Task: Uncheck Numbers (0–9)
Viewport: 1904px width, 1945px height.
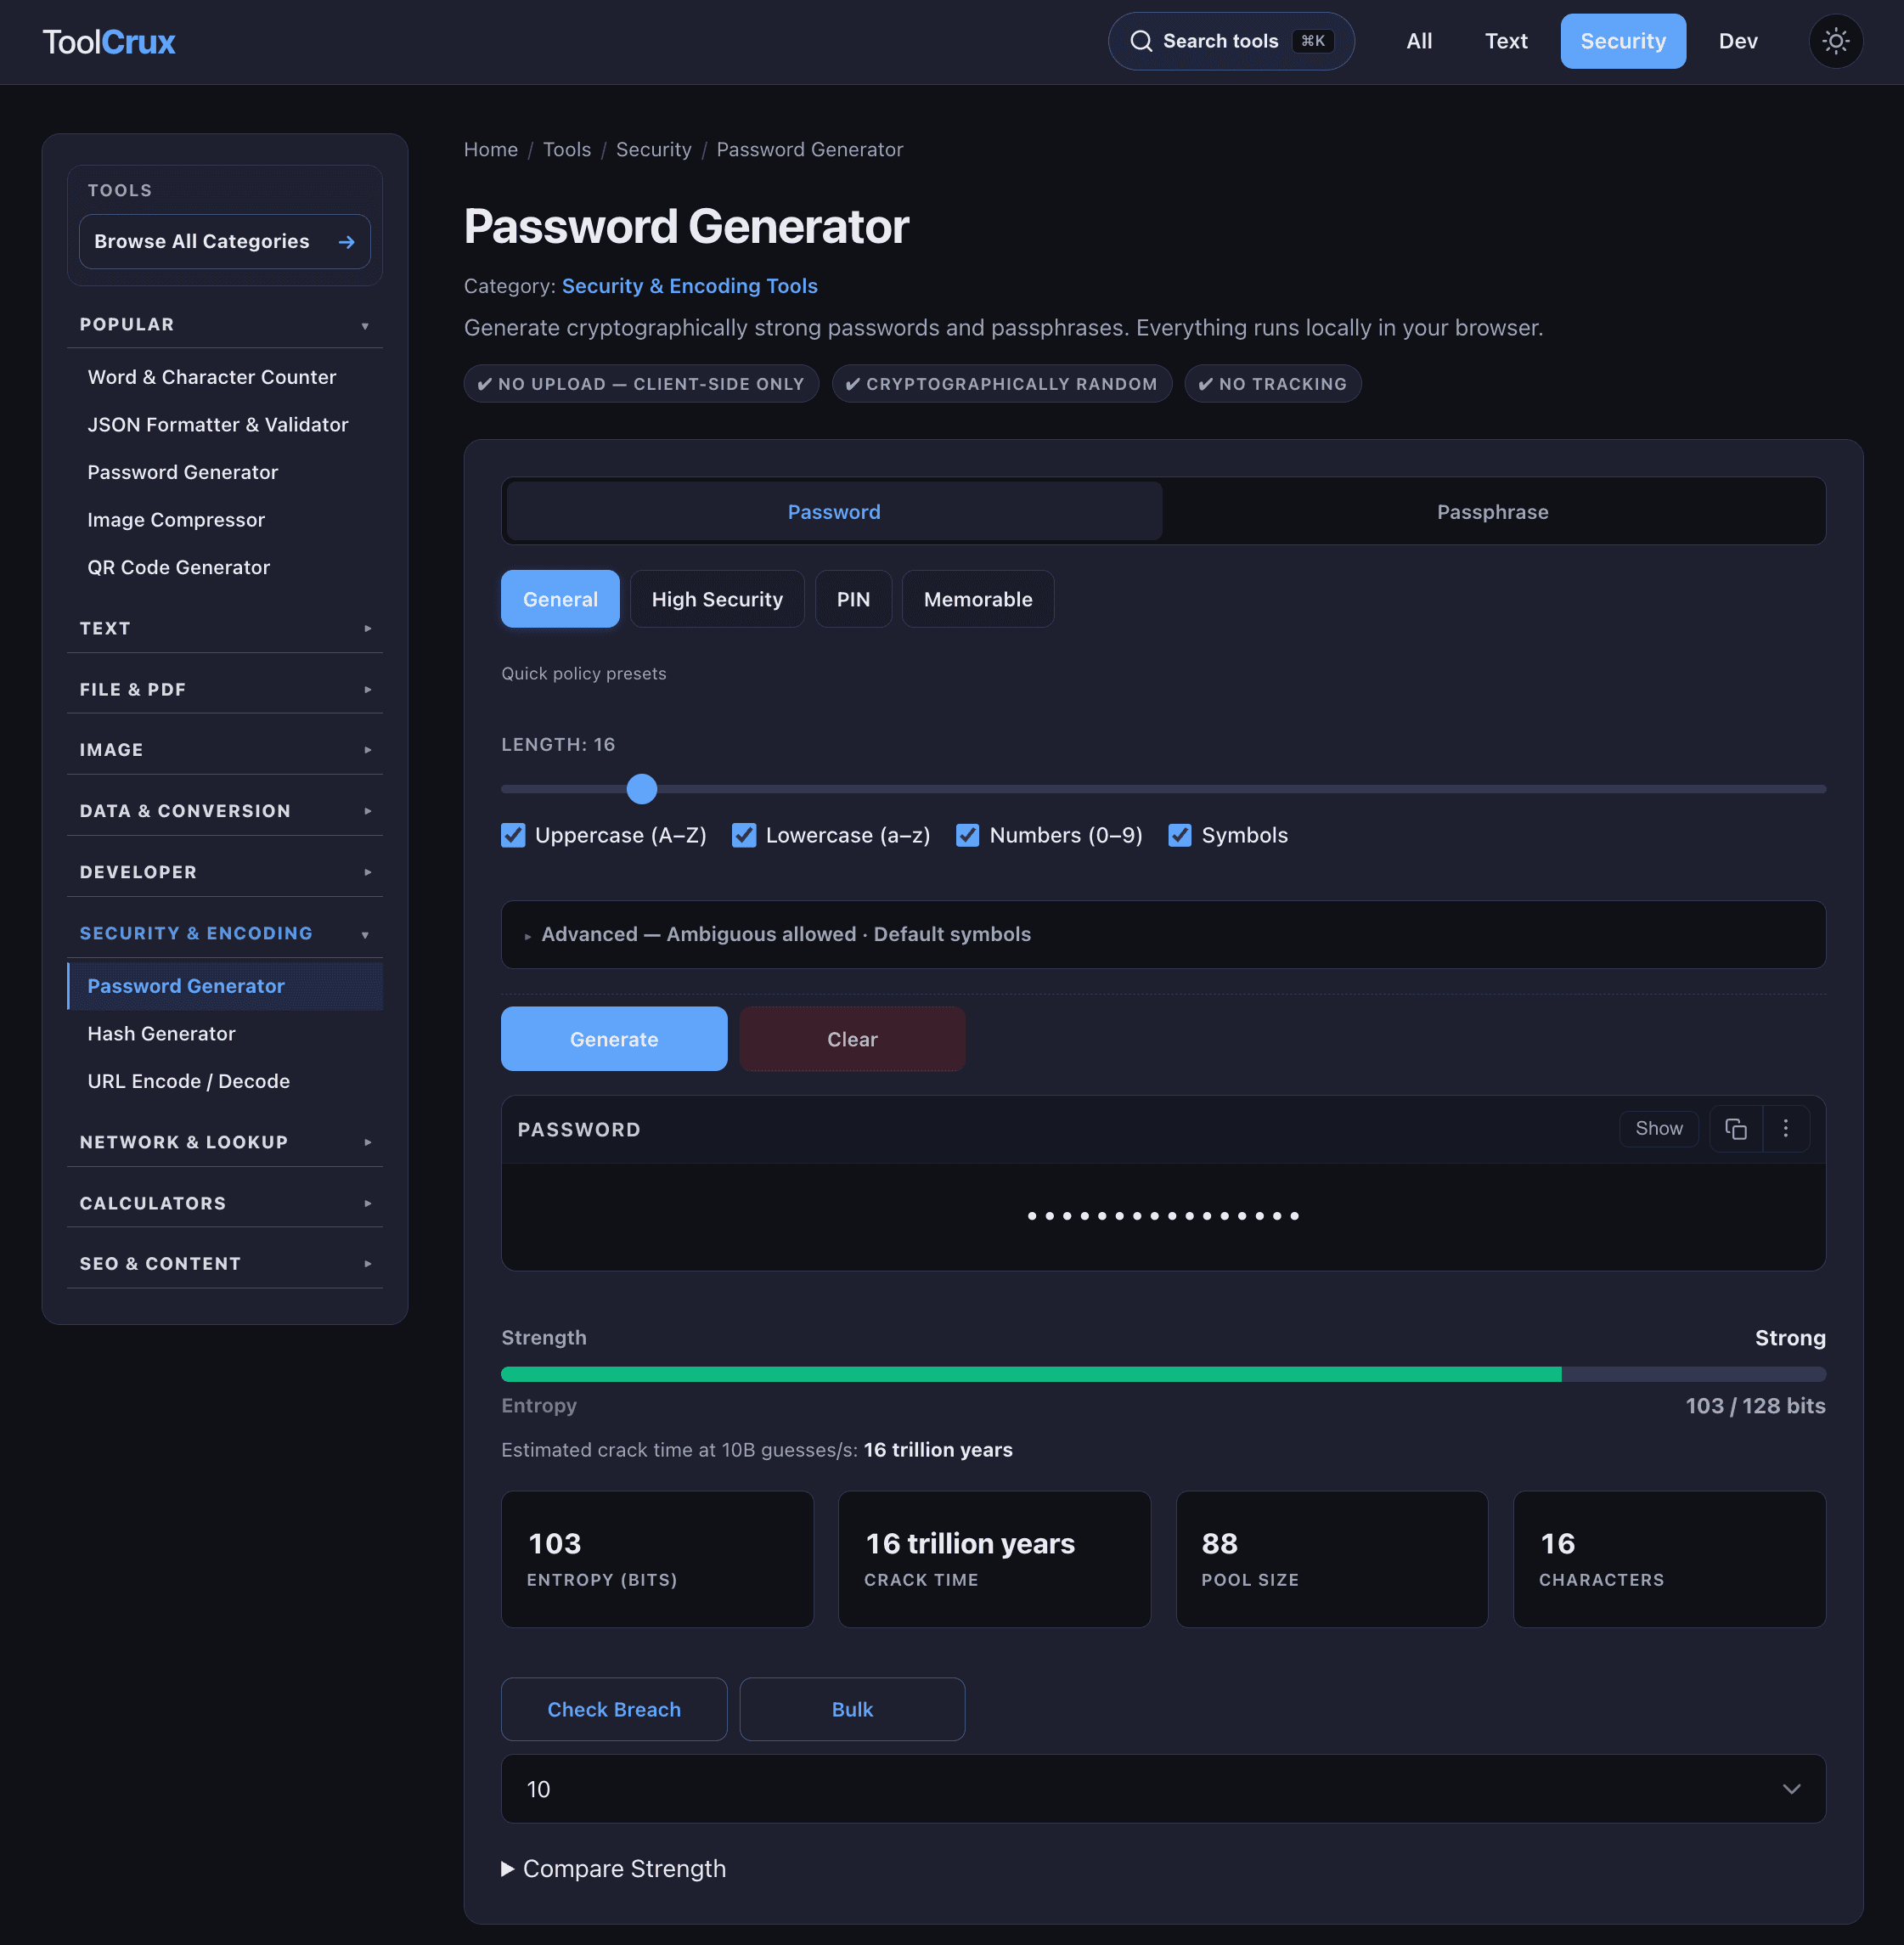Action: (967, 835)
